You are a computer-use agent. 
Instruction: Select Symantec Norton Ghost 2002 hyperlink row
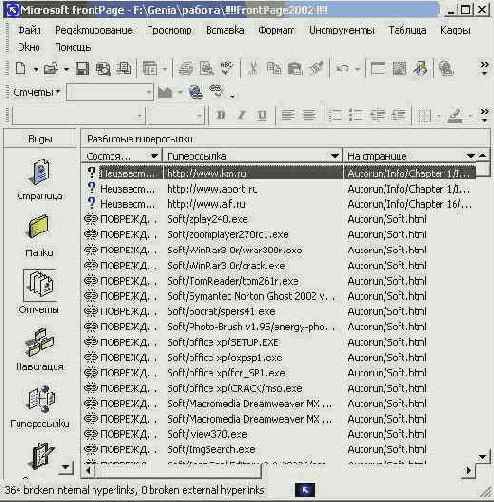click(279, 296)
